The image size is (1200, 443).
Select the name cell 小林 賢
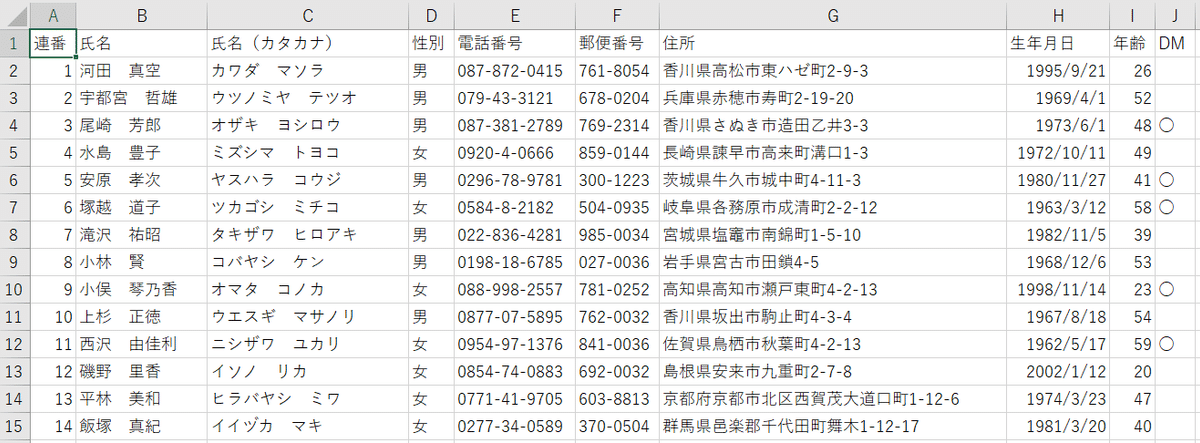click(x=142, y=262)
